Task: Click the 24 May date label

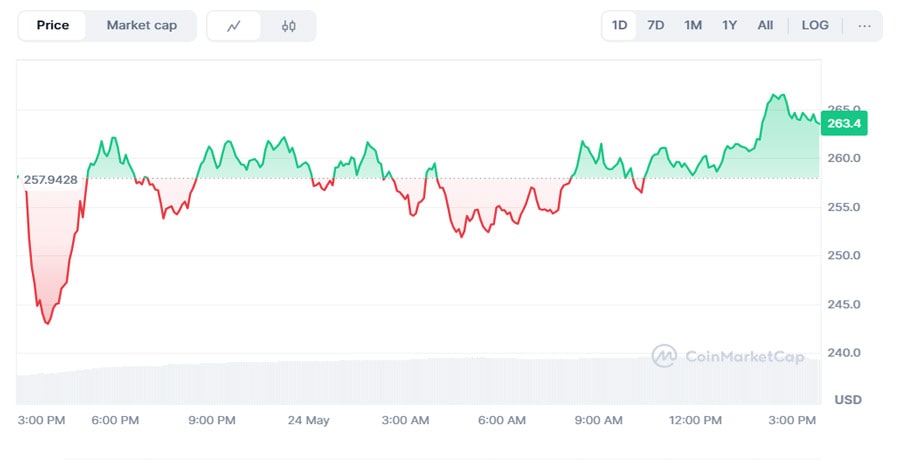Action: pyautogui.click(x=309, y=420)
